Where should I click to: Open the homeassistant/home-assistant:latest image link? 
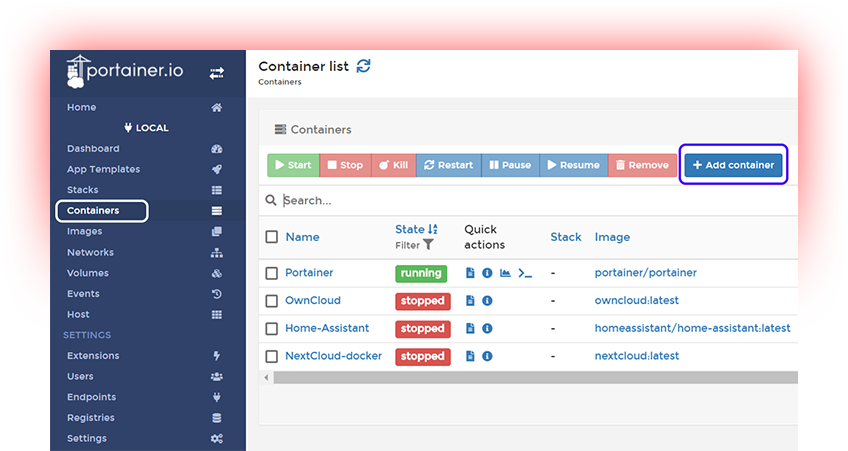(x=692, y=328)
